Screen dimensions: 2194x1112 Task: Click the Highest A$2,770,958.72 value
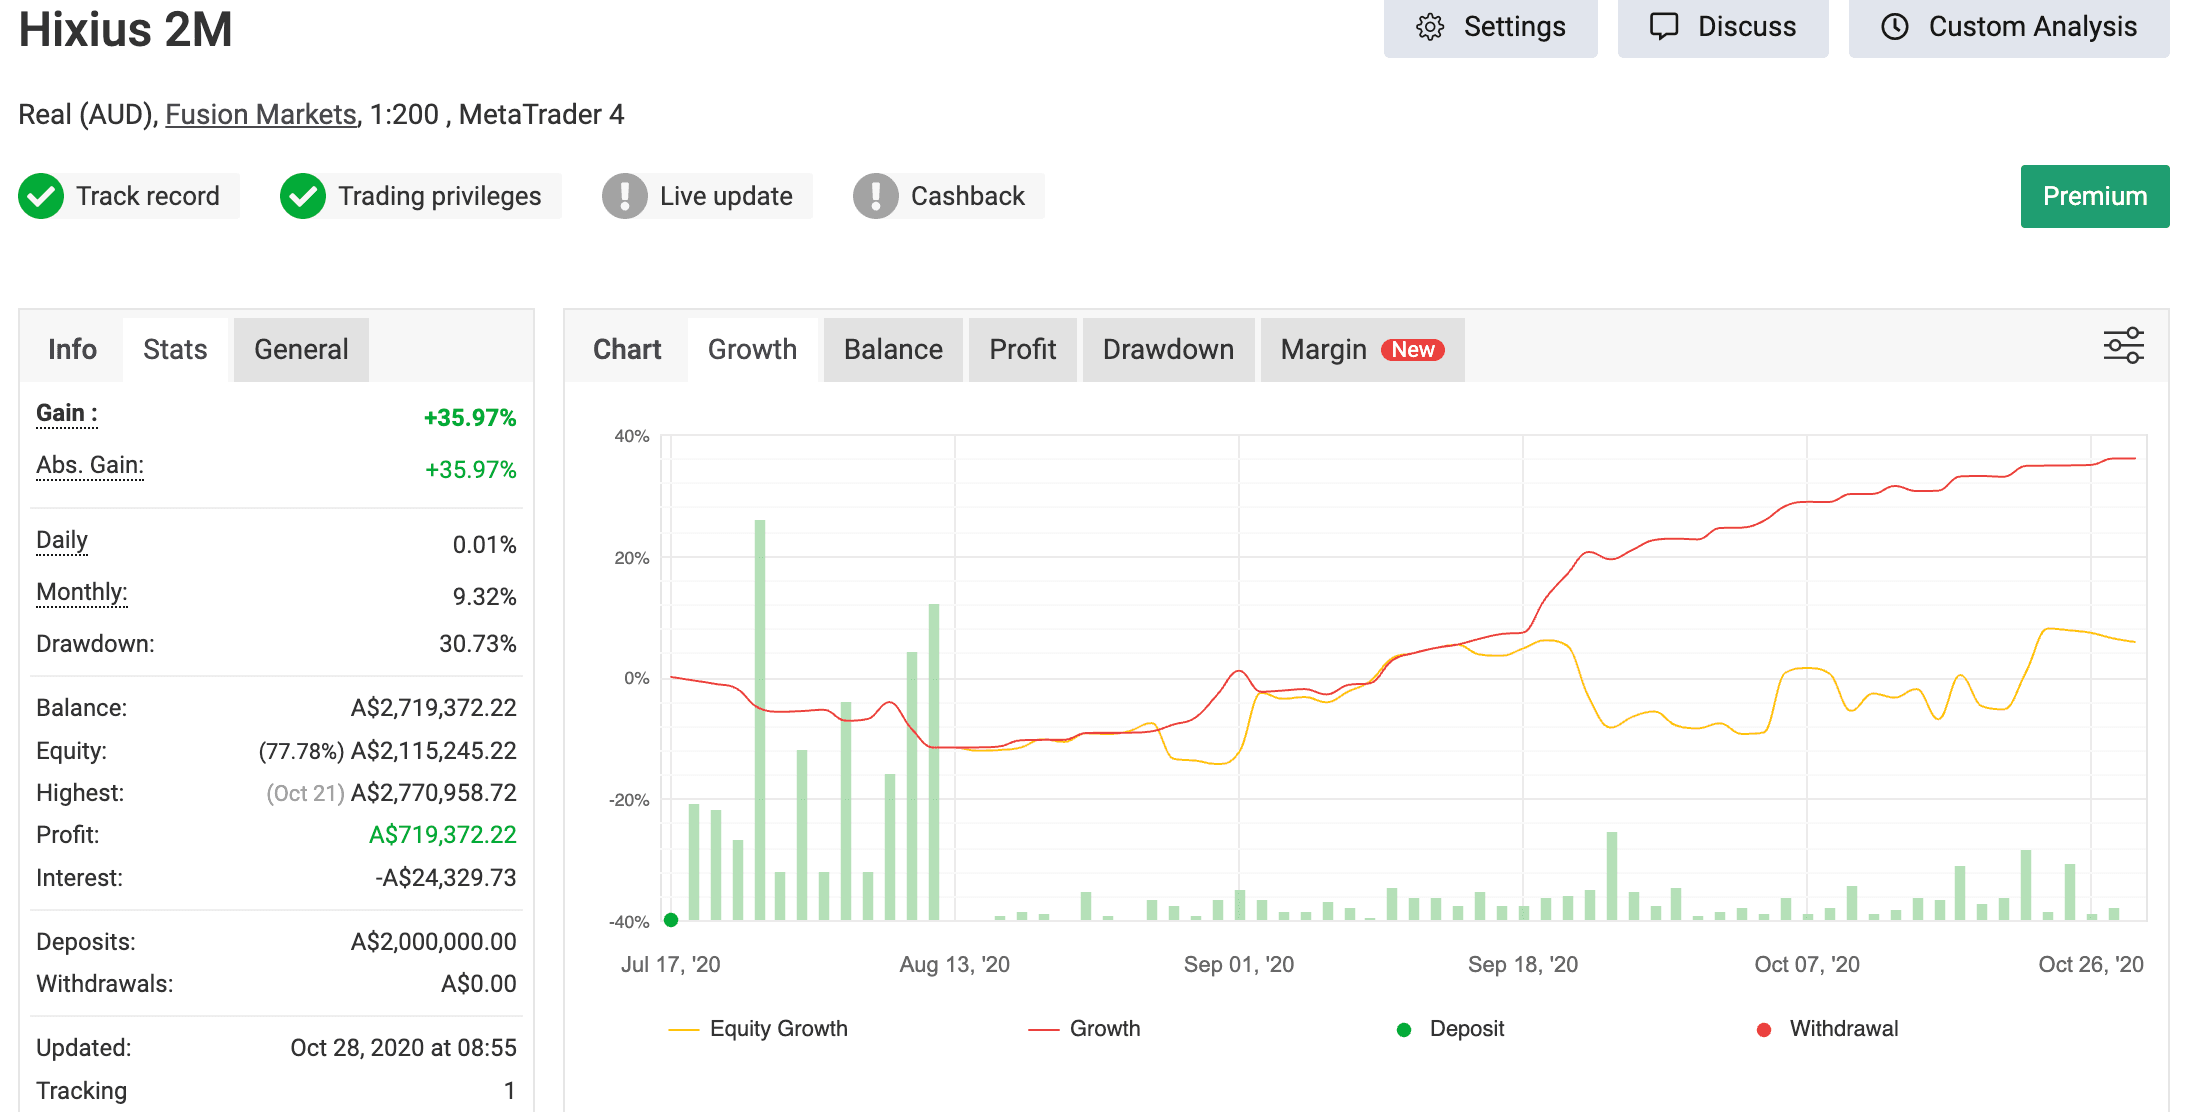point(433,793)
